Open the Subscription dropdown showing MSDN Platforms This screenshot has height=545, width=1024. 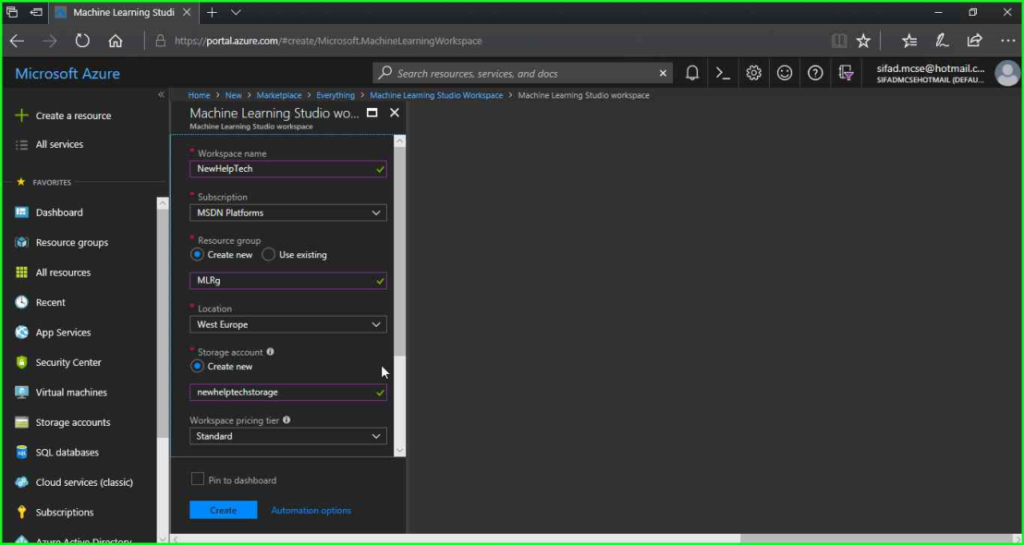point(288,213)
